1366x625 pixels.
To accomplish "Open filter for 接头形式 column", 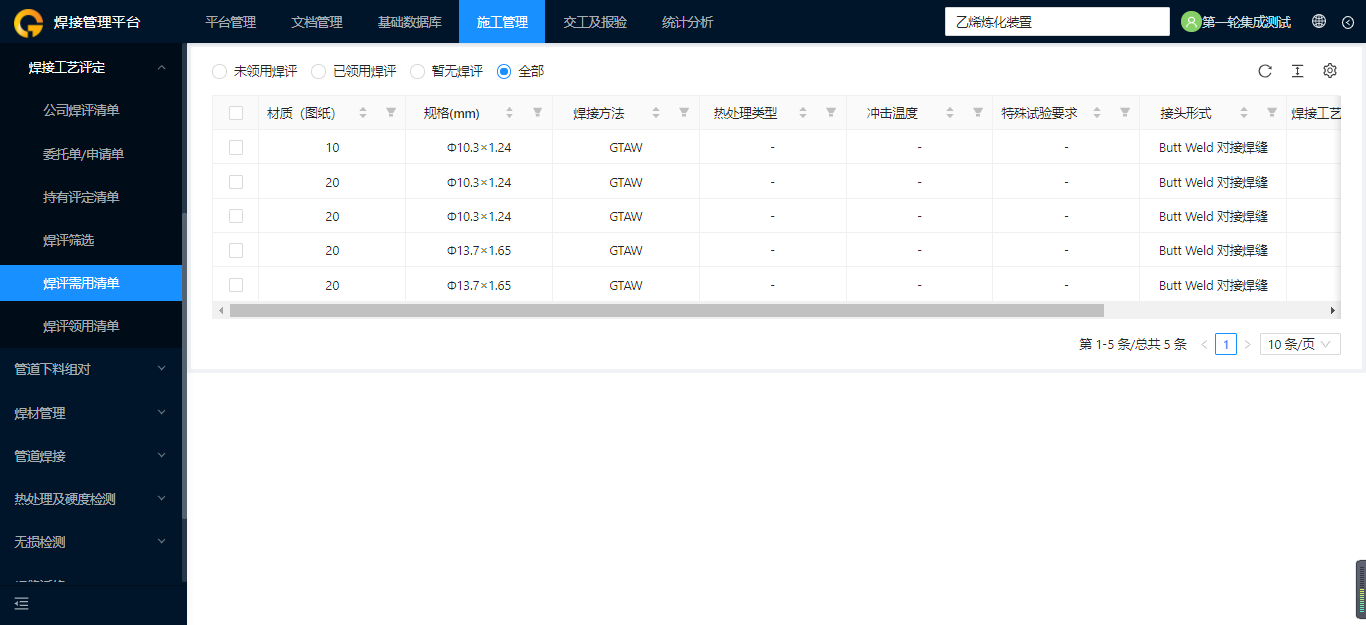I will click(1272, 113).
